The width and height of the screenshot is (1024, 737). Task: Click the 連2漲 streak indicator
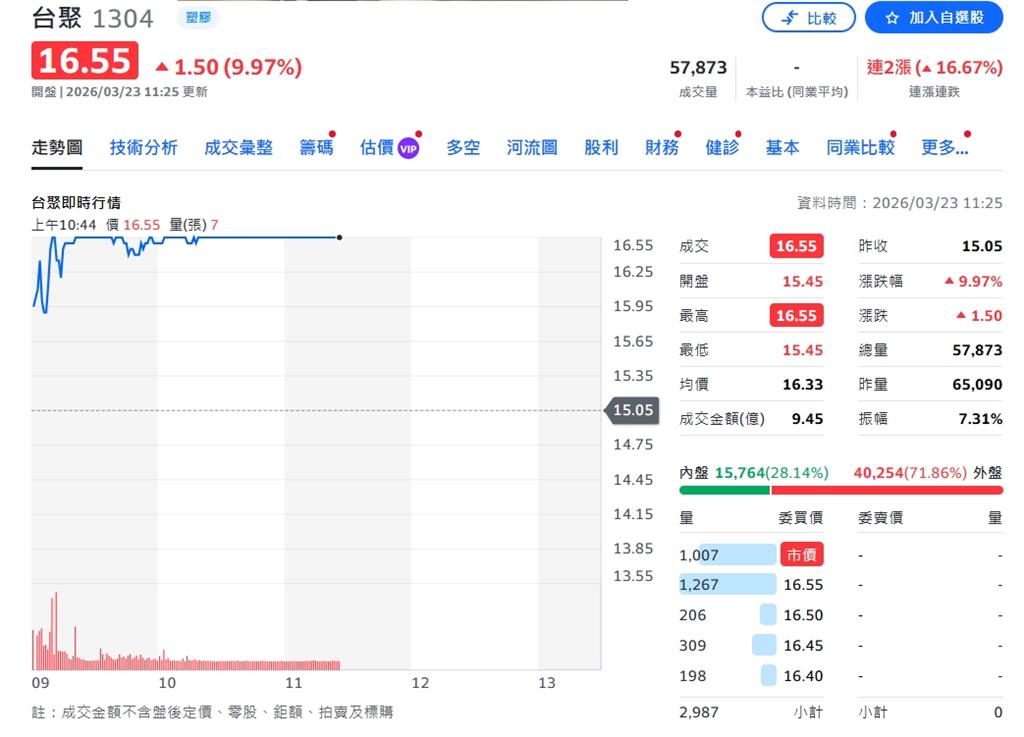click(935, 68)
